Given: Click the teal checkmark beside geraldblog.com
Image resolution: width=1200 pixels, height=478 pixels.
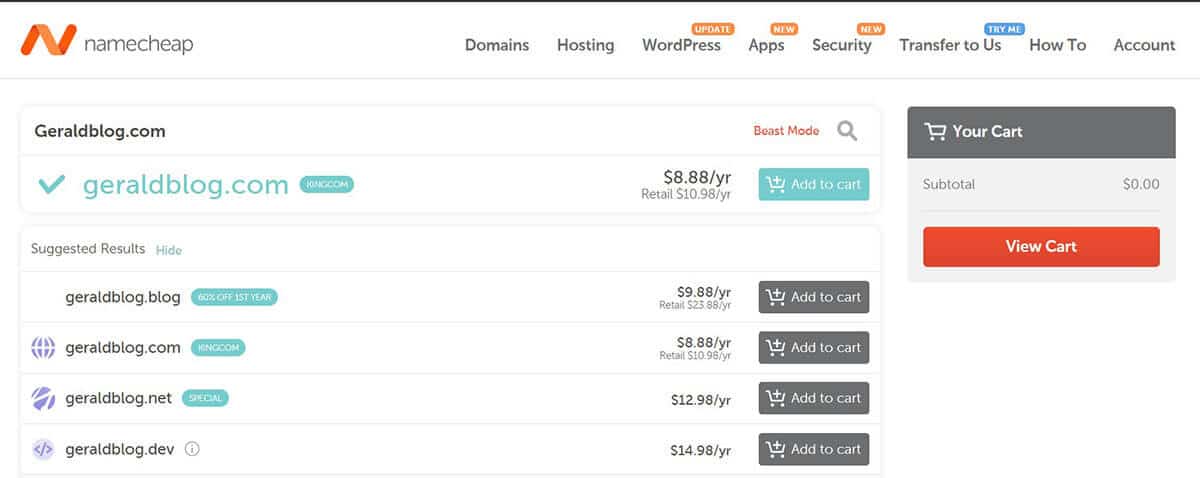Looking at the screenshot, I should coord(51,185).
